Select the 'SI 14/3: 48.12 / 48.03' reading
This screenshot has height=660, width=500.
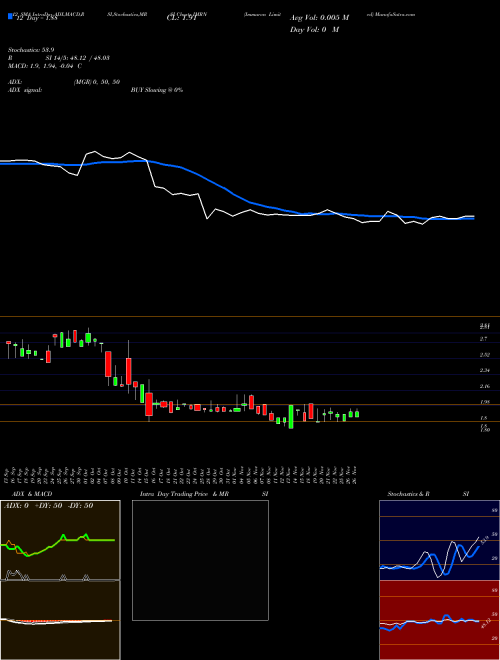[x=78, y=58]
